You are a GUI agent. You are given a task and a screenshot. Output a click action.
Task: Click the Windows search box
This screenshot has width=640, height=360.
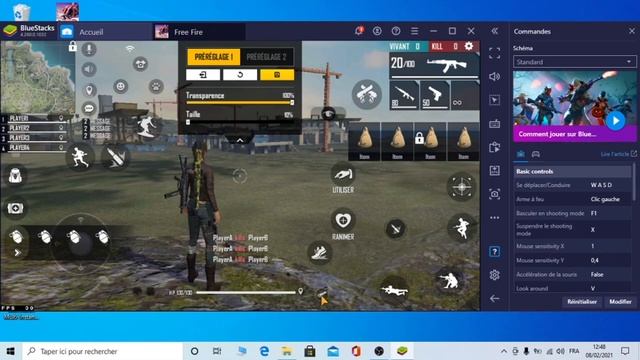[x=102, y=351]
